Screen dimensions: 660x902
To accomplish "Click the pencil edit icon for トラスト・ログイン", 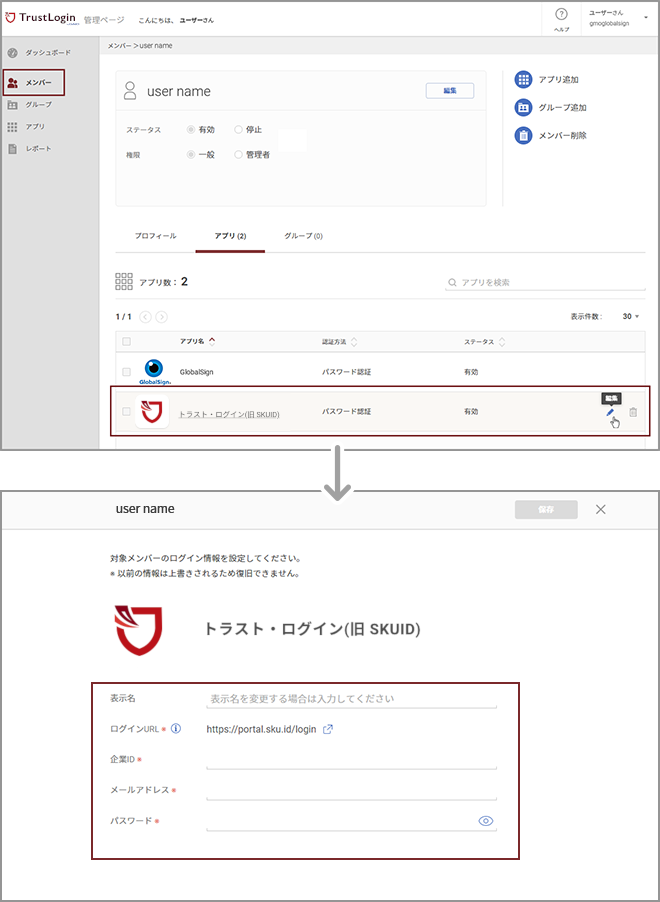I will pyautogui.click(x=610, y=412).
